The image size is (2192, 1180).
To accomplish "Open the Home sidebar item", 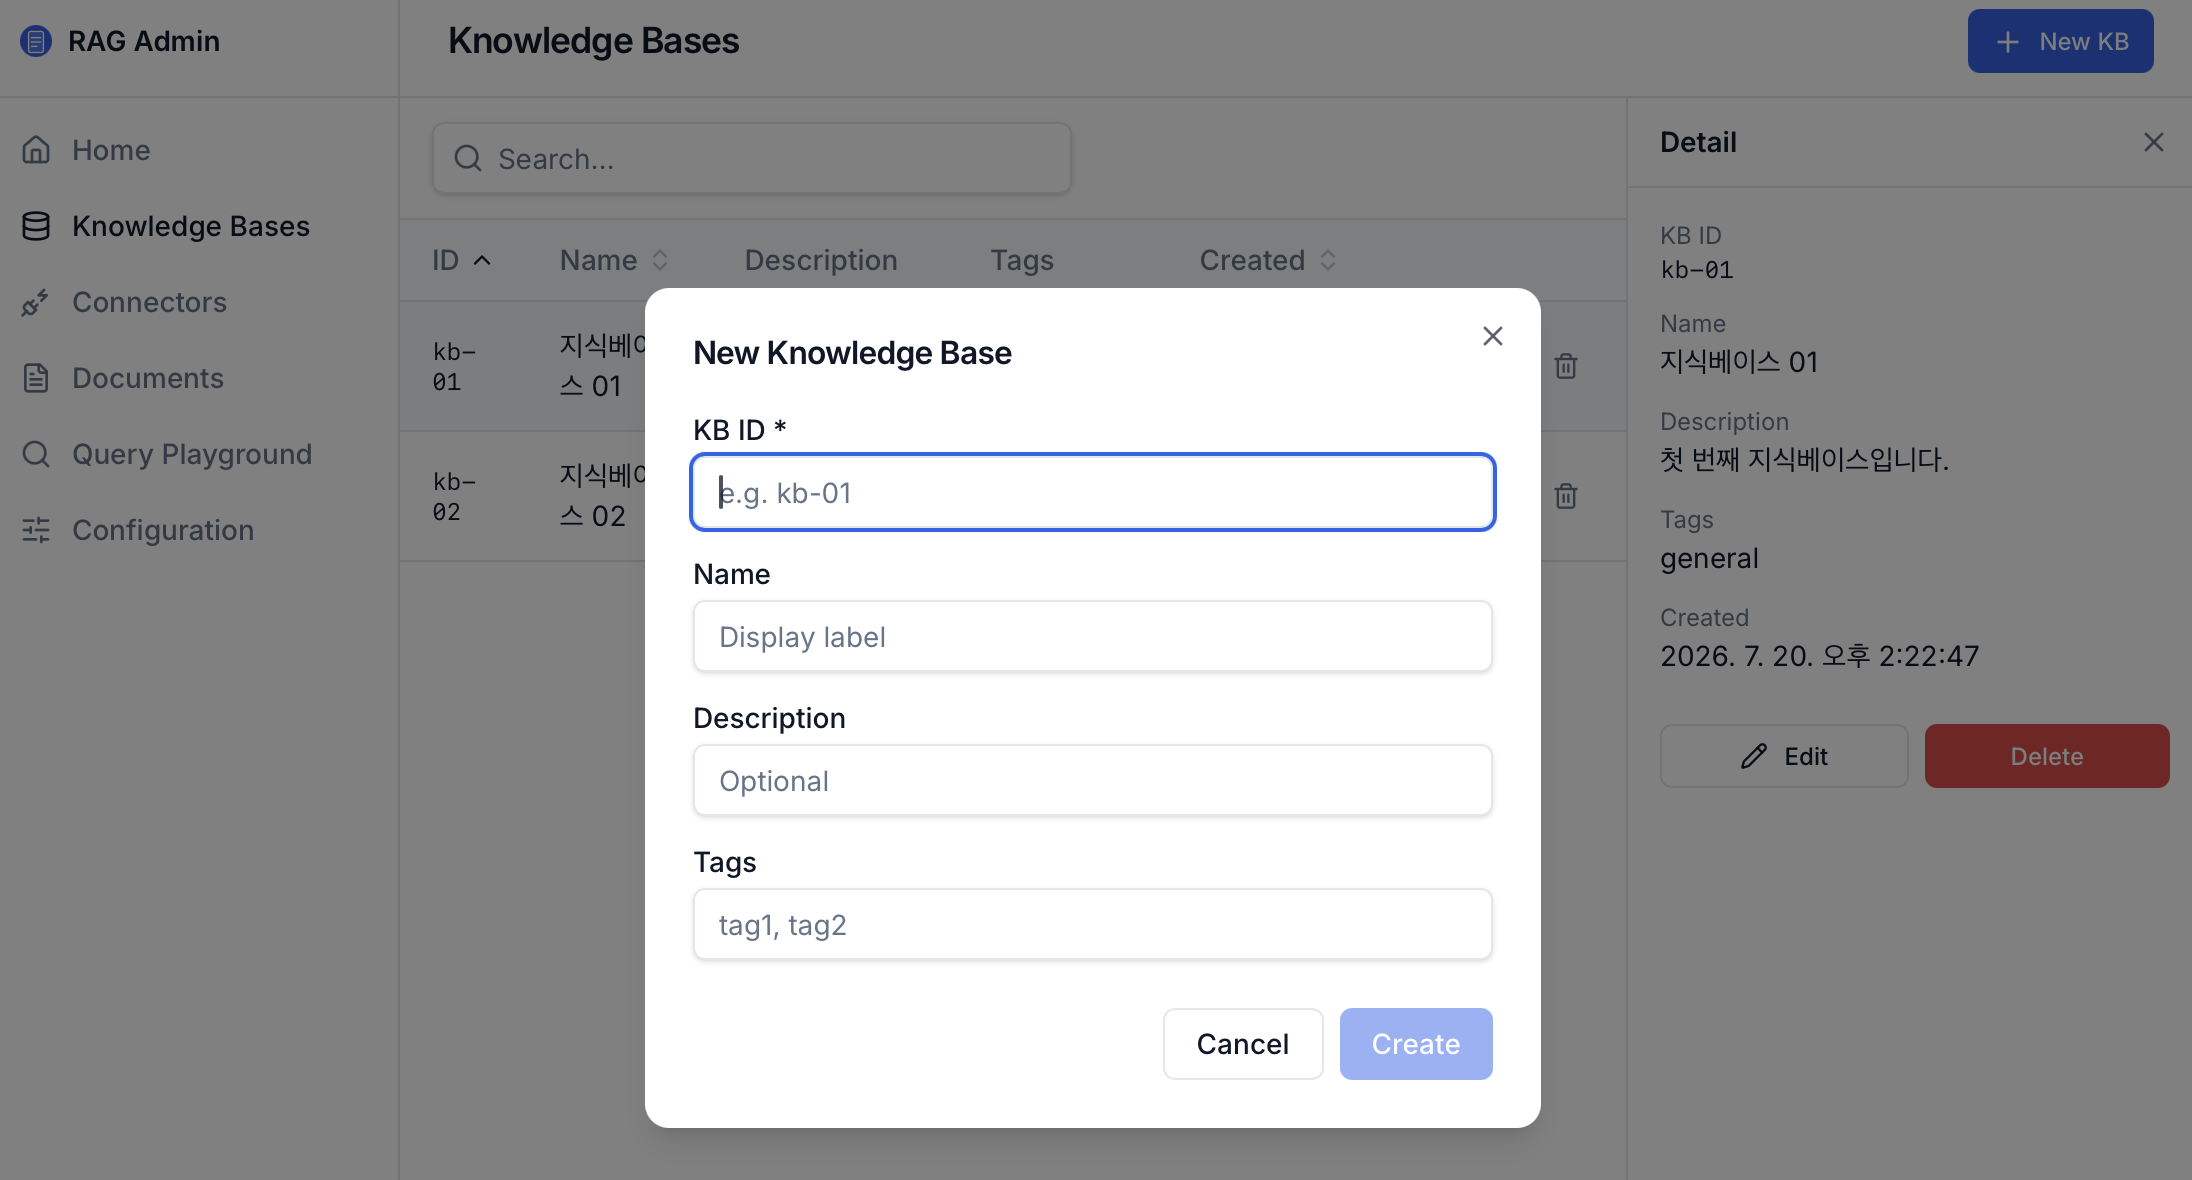I will pos(110,150).
